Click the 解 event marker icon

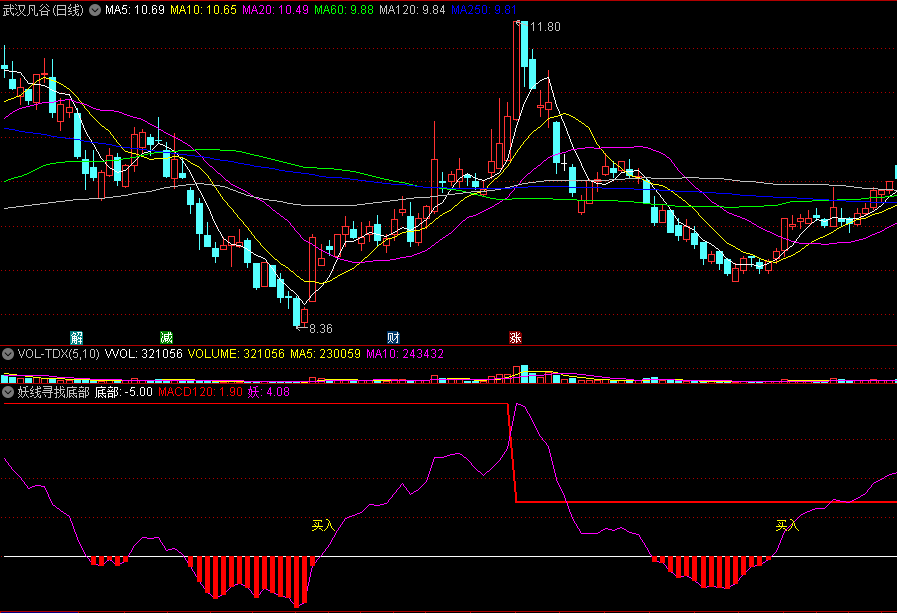[76, 337]
